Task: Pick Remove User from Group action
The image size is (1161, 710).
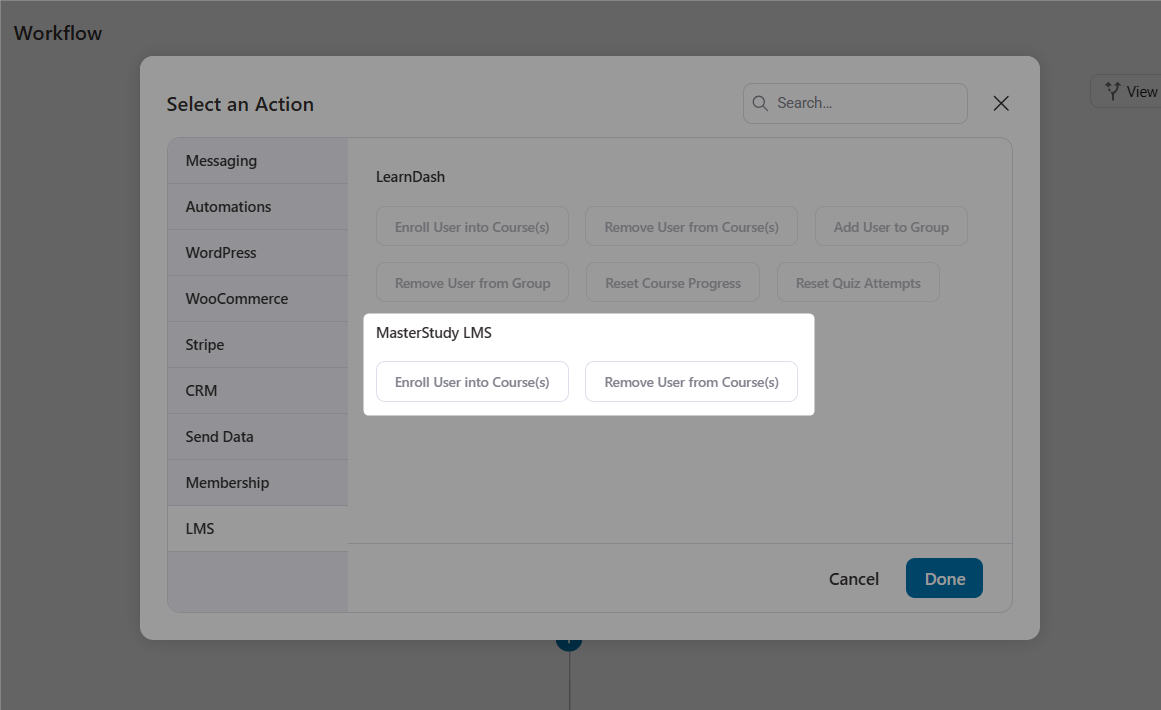Action: (x=472, y=282)
